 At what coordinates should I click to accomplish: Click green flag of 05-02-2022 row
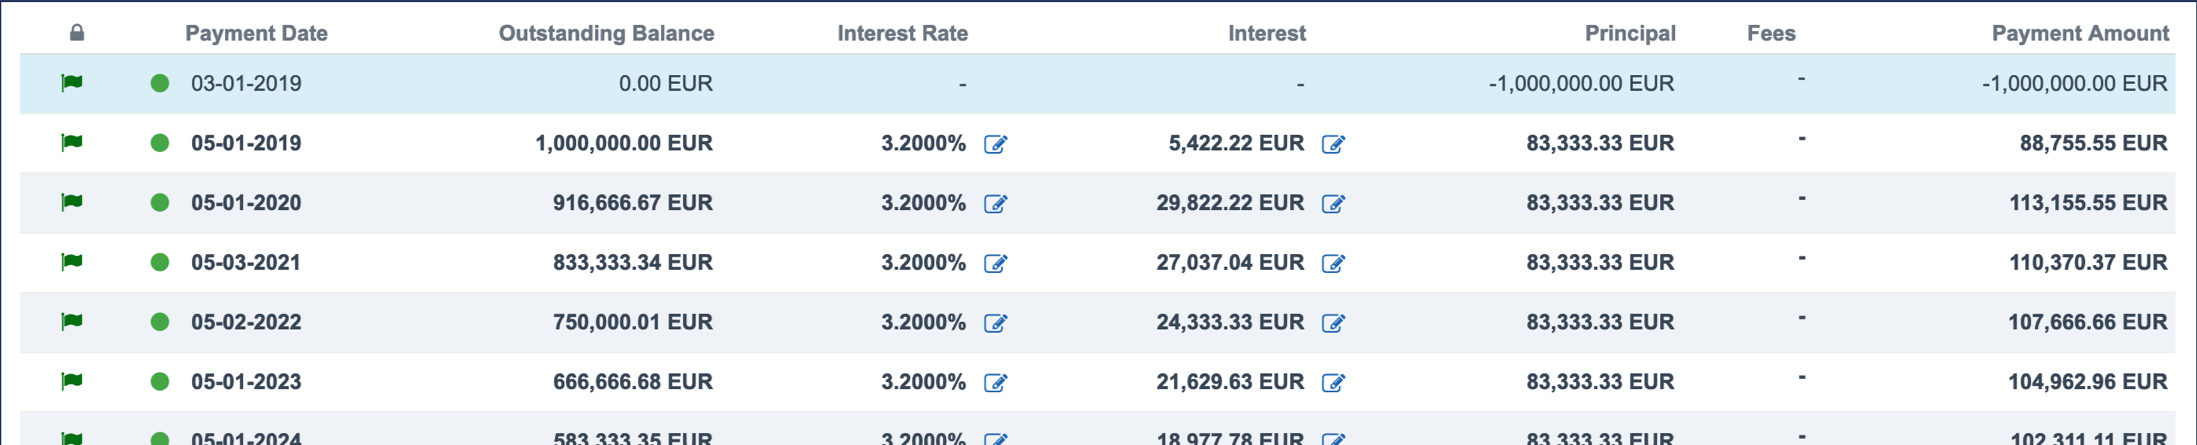click(72, 322)
